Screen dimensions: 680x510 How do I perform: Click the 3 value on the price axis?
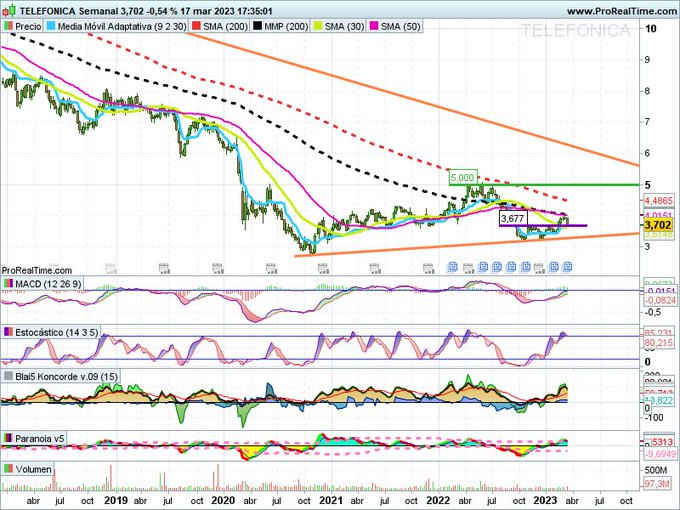647,246
